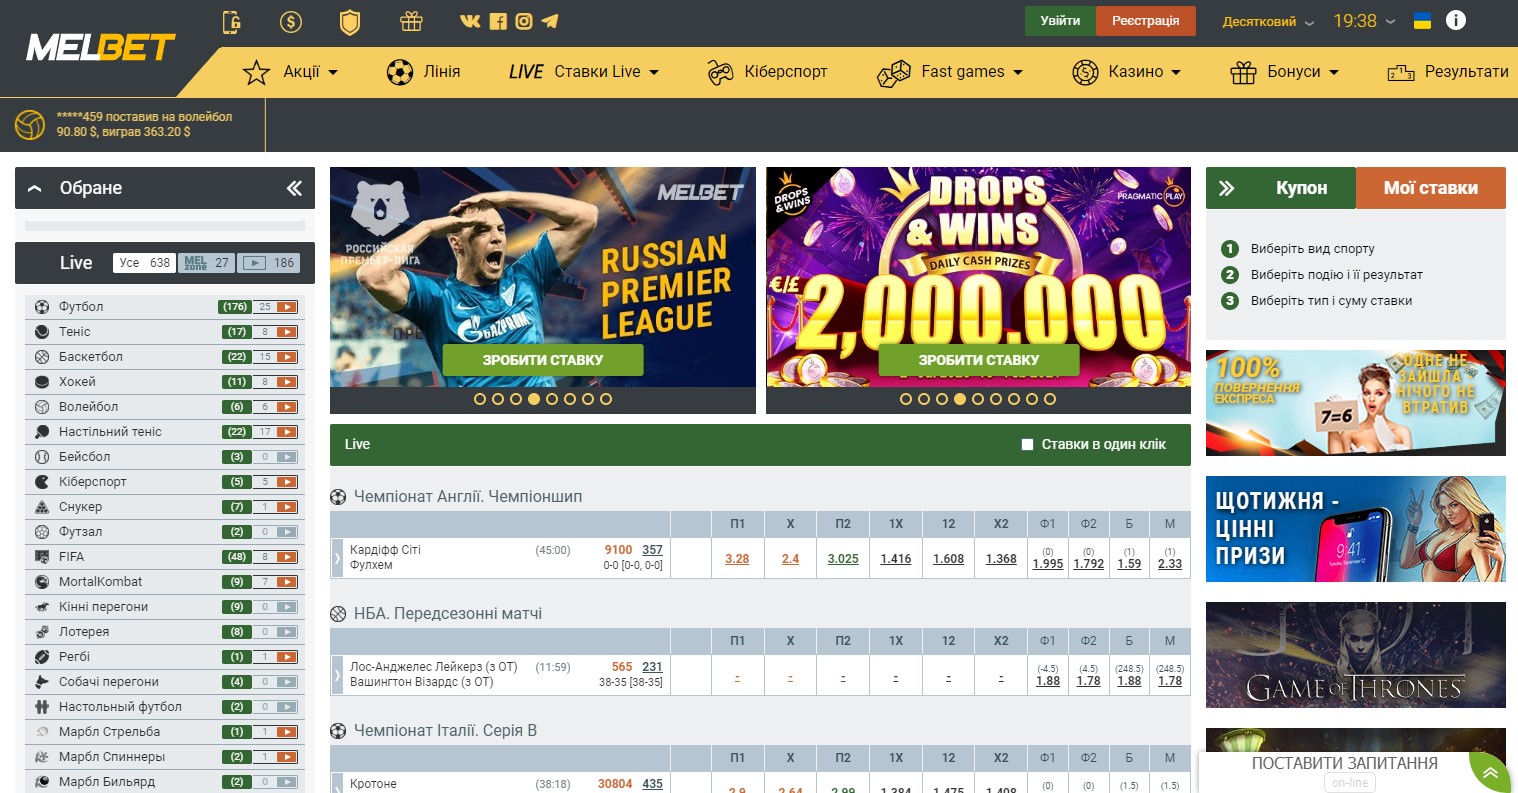Open Чемпіонат Англії. Чемпіоншип league link

(x=468, y=497)
